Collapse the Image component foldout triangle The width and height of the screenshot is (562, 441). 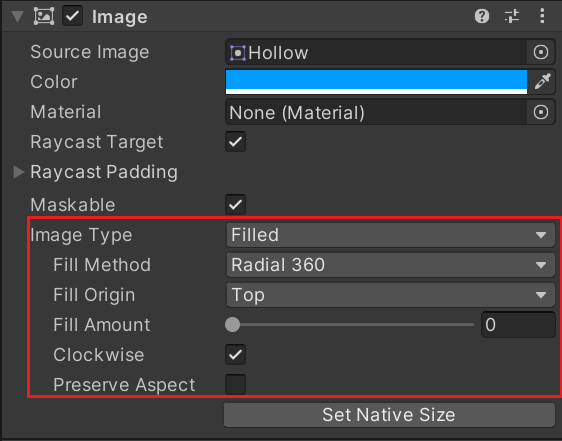(x=18, y=16)
